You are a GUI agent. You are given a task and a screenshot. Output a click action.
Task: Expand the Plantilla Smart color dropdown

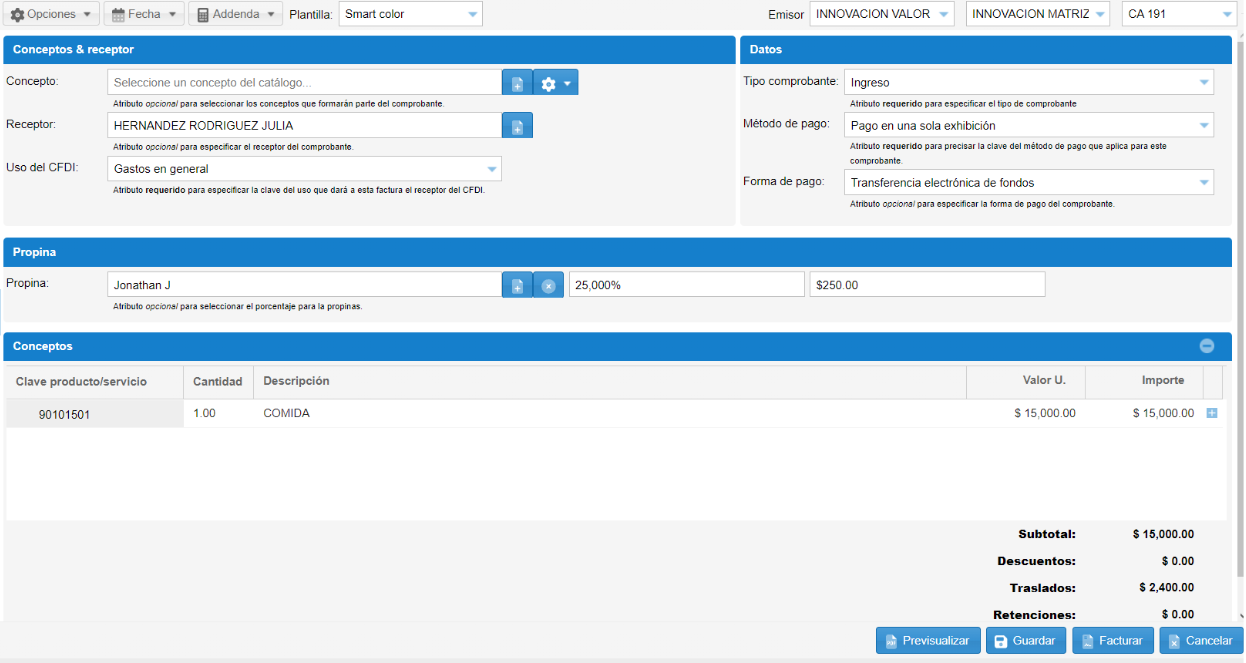[411, 14]
